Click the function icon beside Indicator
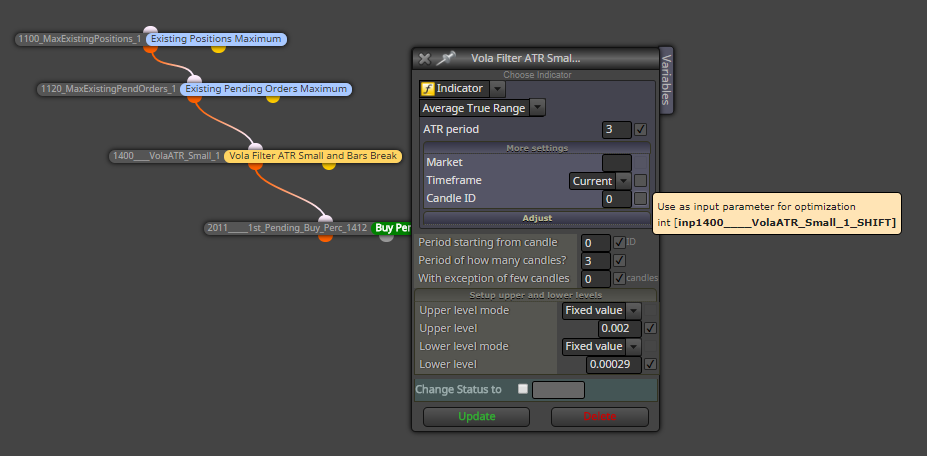This screenshot has width=927, height=456. [427, 89]
